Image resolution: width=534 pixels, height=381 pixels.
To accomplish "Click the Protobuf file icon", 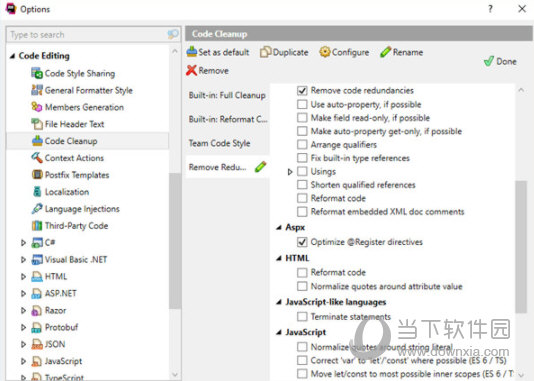I will tap(37, 327).
